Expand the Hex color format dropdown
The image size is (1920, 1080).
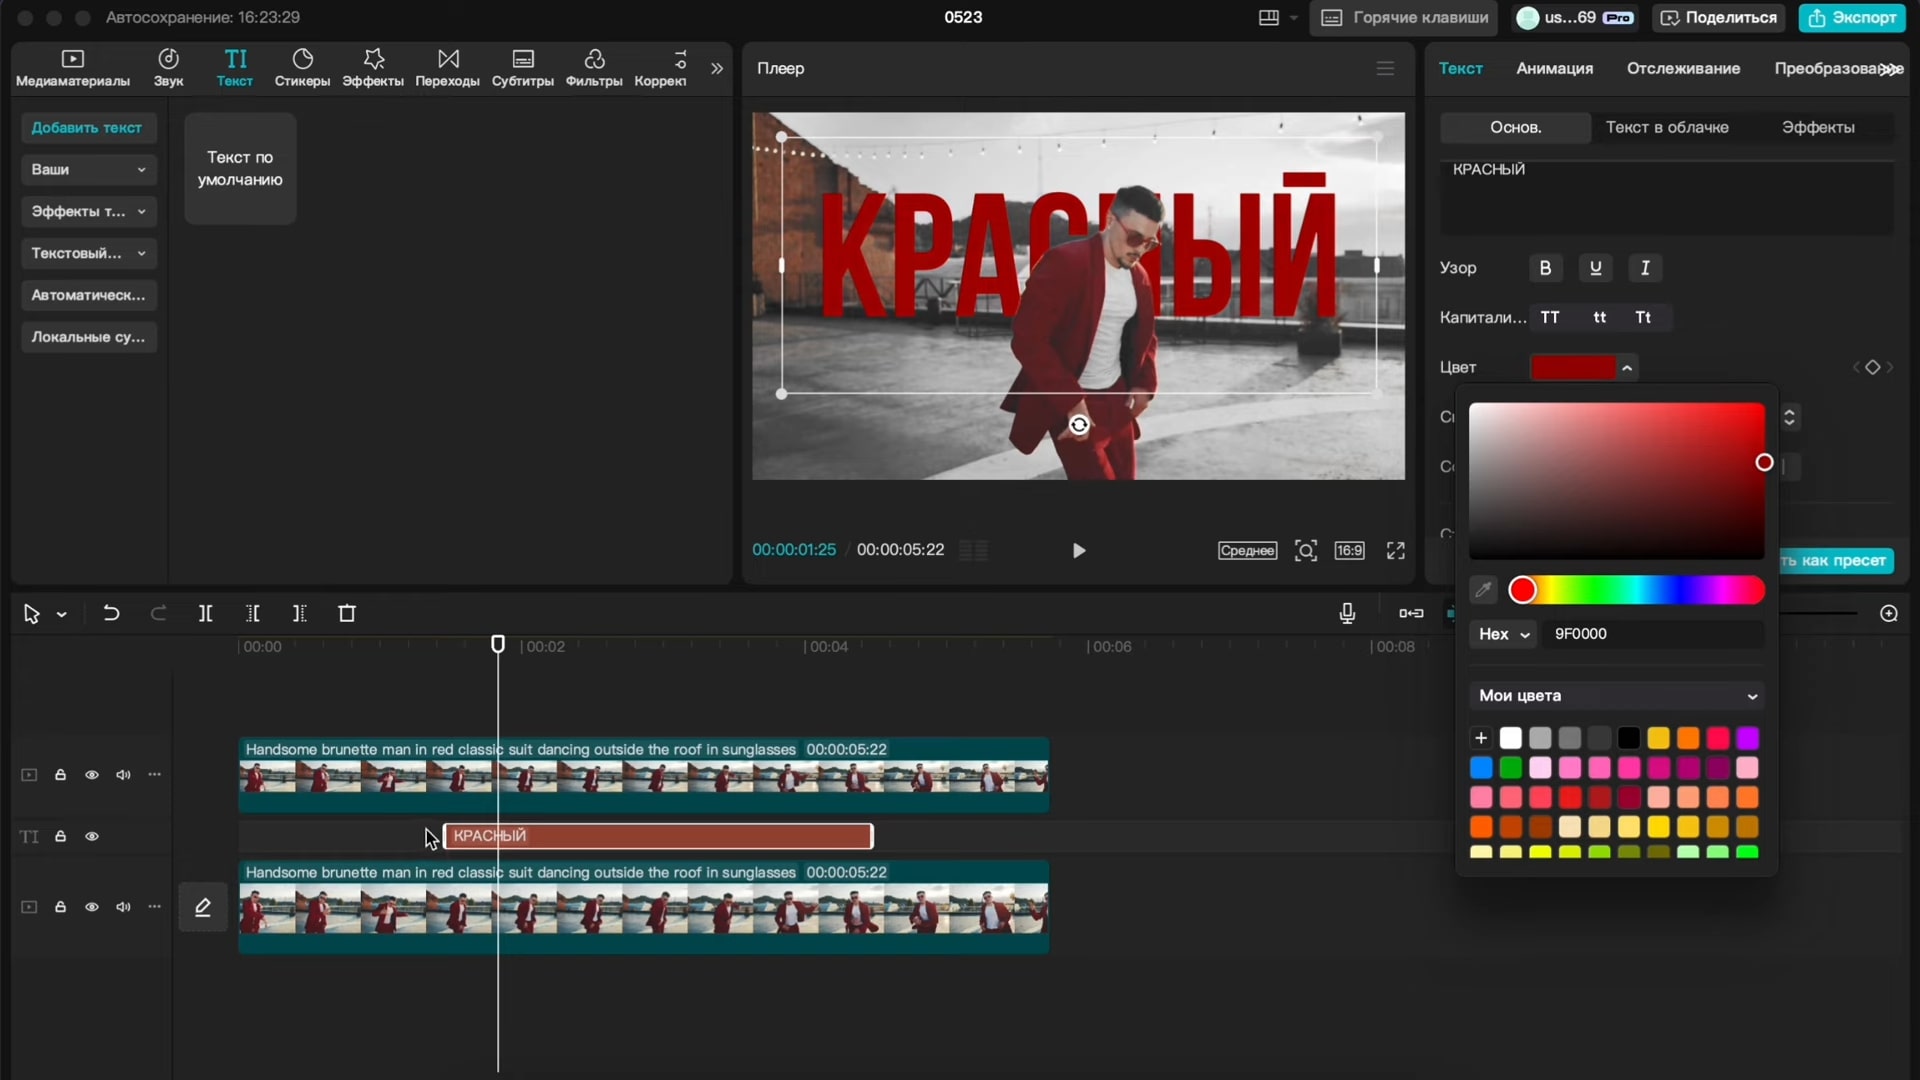(1503, 634)
